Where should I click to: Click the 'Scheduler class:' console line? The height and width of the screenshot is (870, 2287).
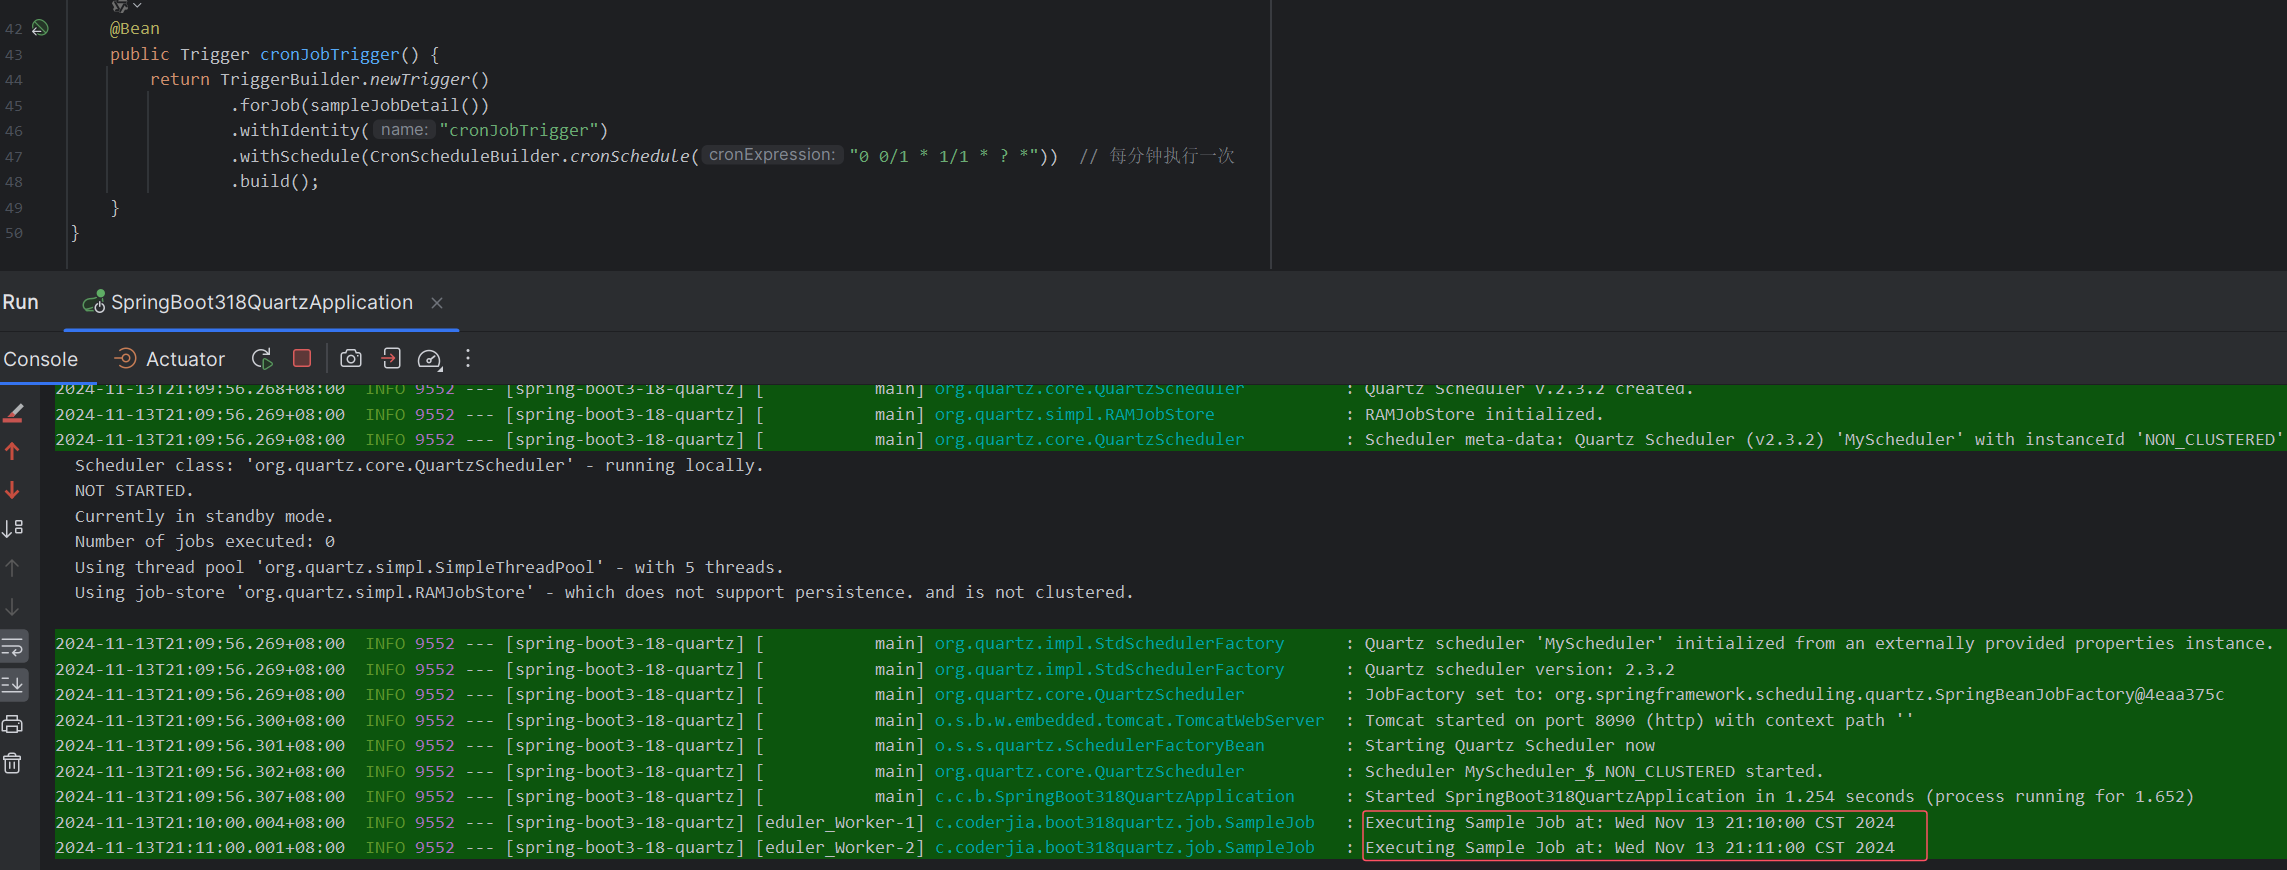pos(419,465)
